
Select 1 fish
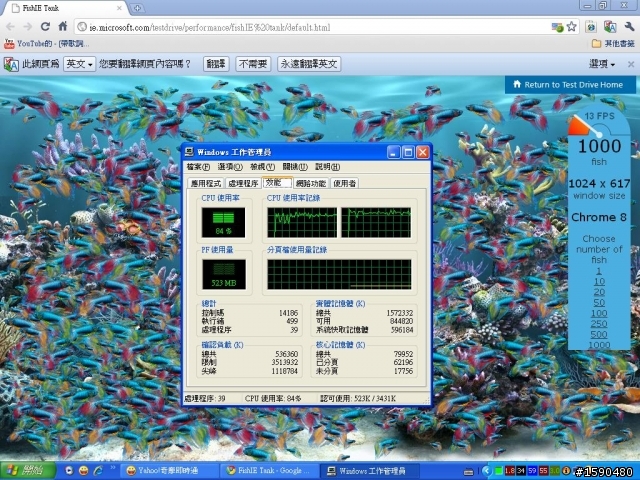(599, 271)
